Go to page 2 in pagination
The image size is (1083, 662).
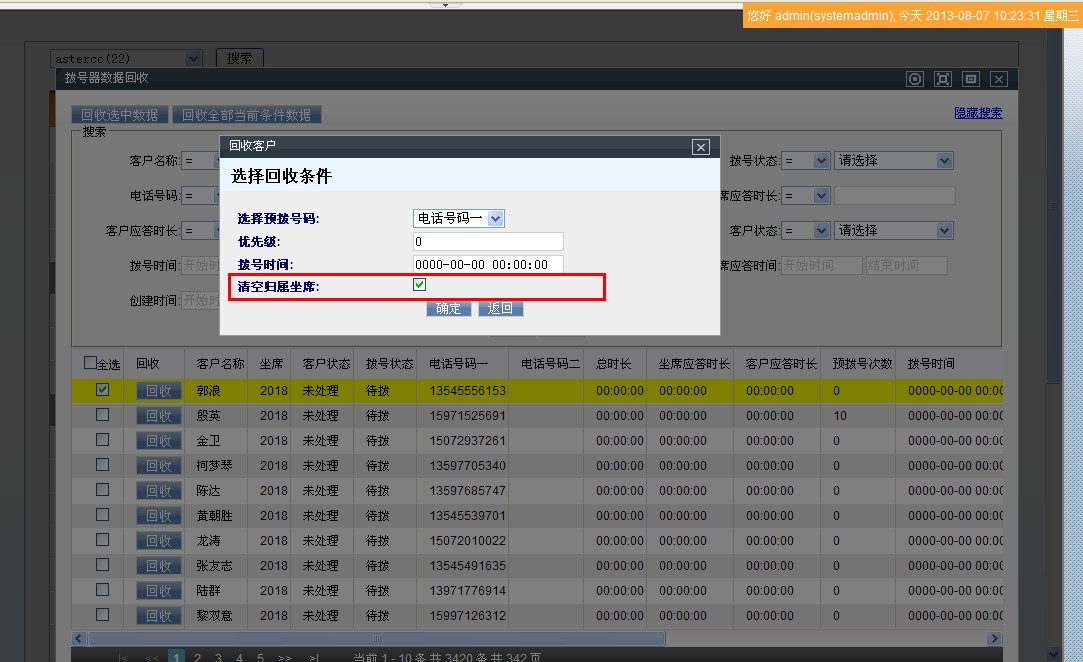pyautogui.click(x=197, y=657)
